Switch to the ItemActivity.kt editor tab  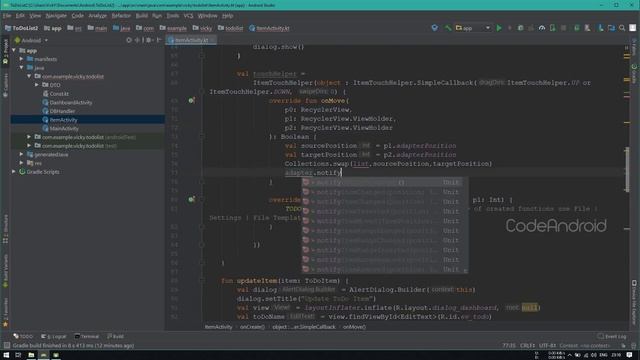pos(191,40)
